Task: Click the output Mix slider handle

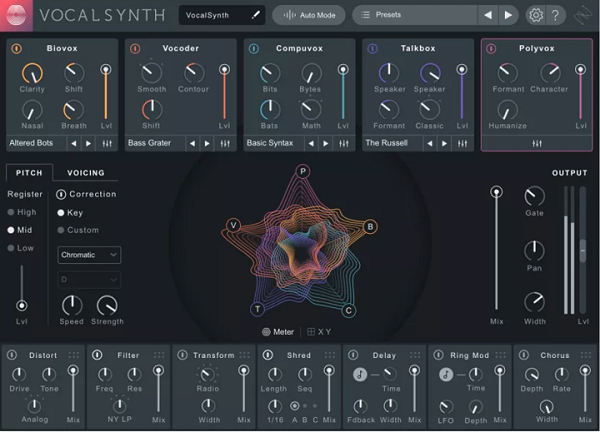Action: click(495, 192)
